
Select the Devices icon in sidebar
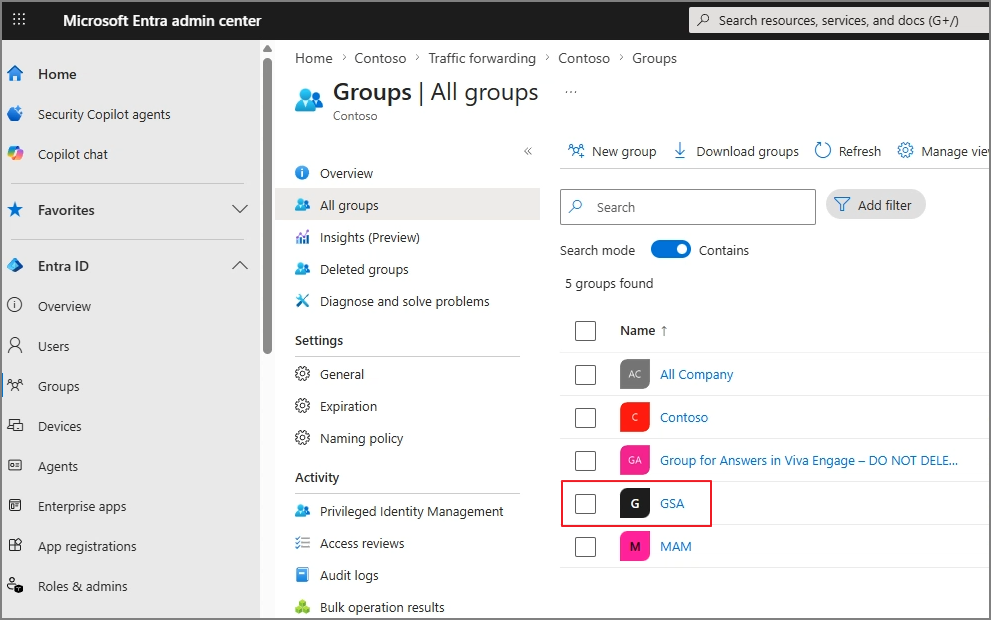15,425
